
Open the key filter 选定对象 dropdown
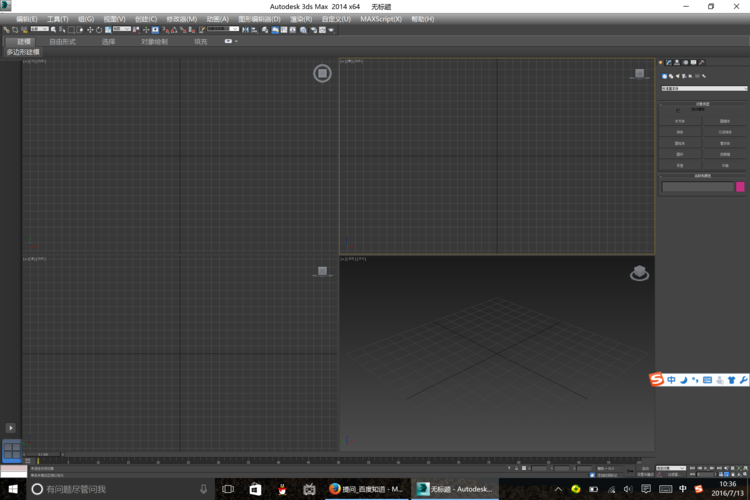[x=671, y=468]
